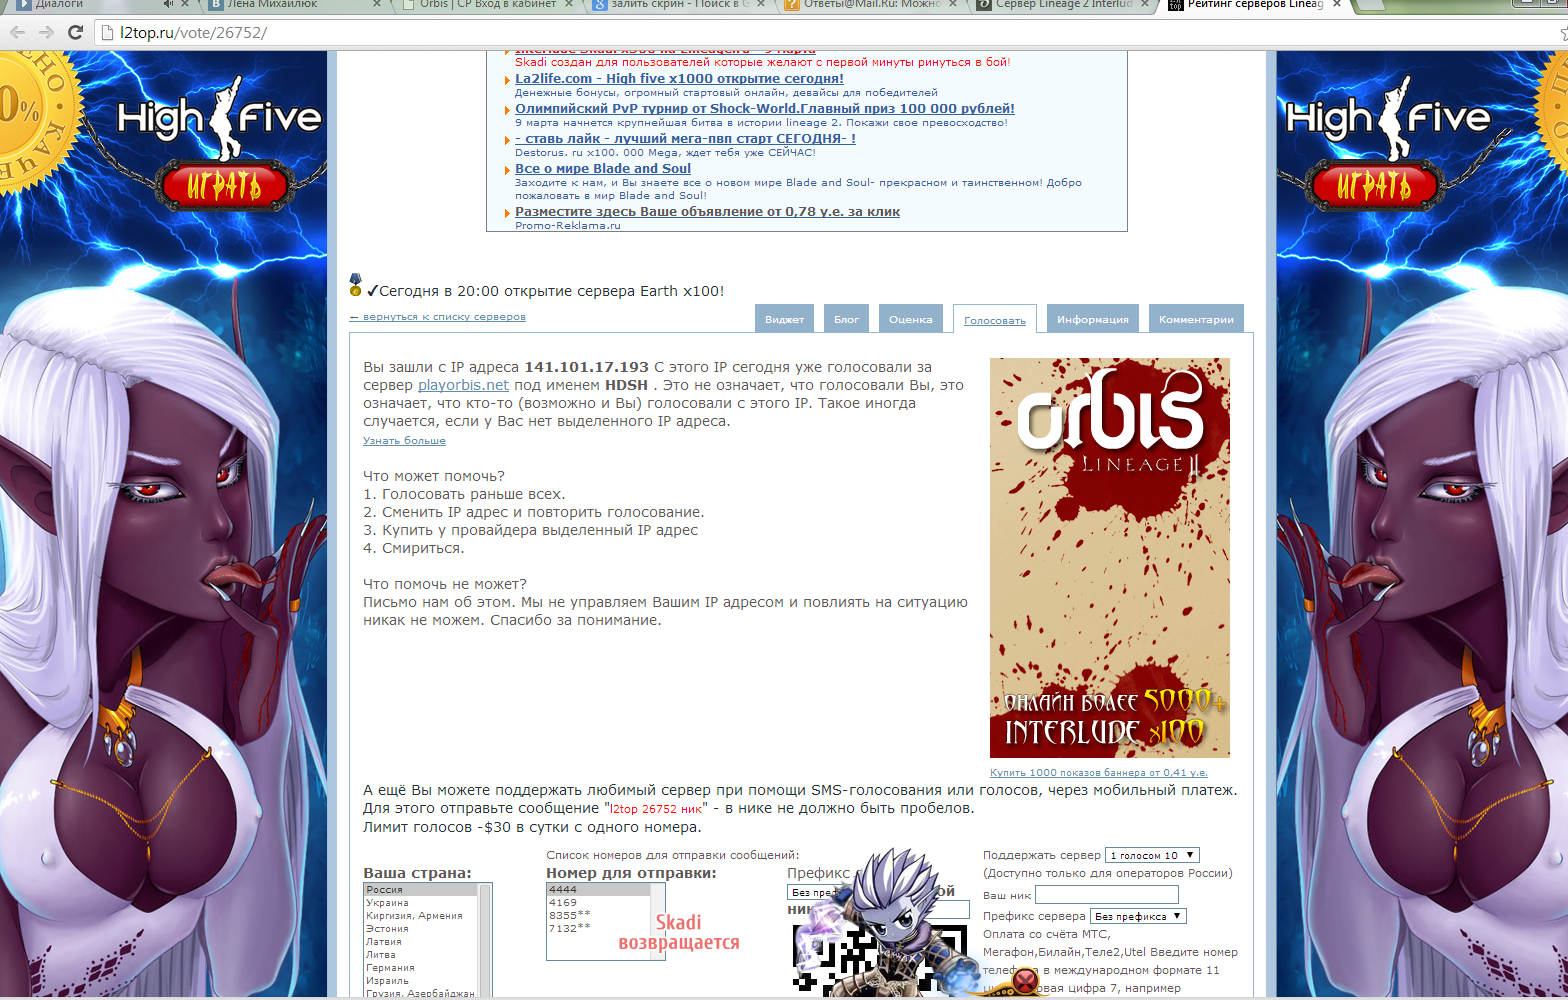The height and width of the screenshot is (1000, 1568).
Task: Click Купить 1000 показов баннера link
Action: (x=1099, y=772)
